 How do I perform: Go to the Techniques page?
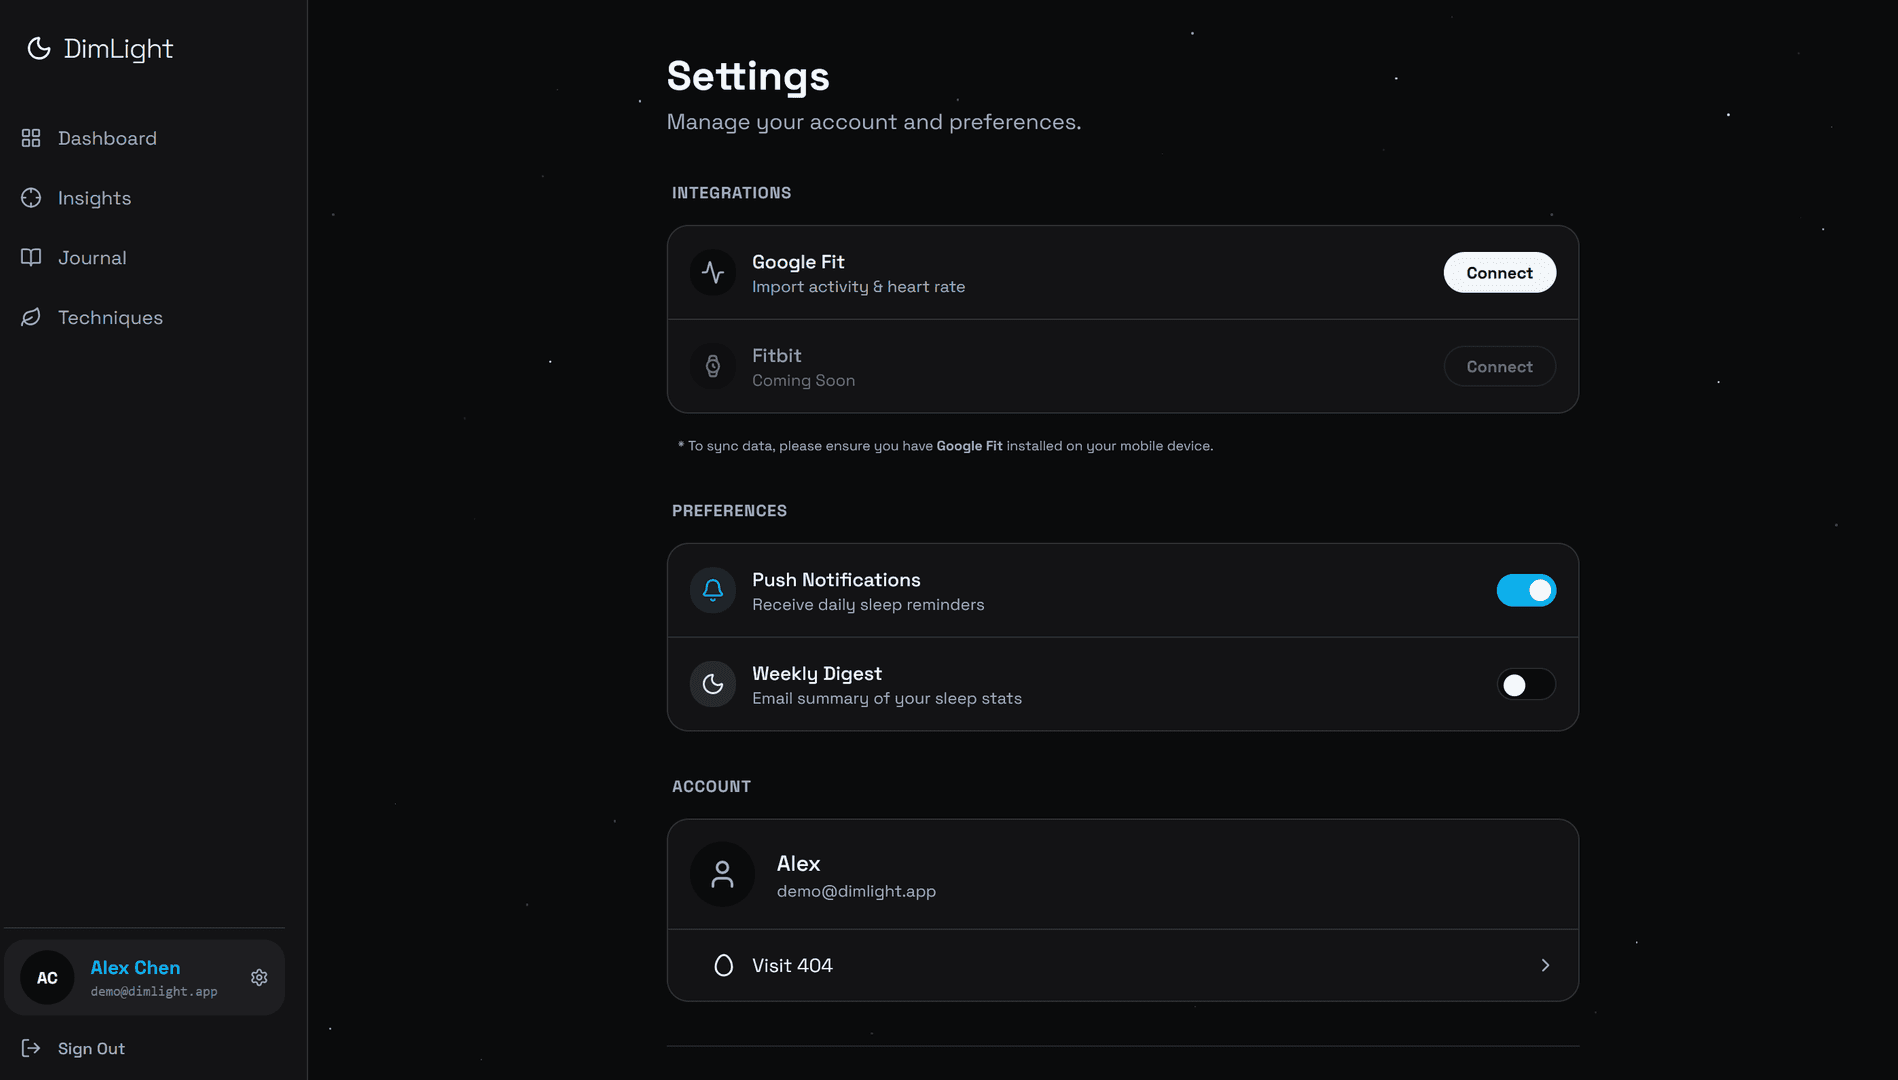coord(110,317)
